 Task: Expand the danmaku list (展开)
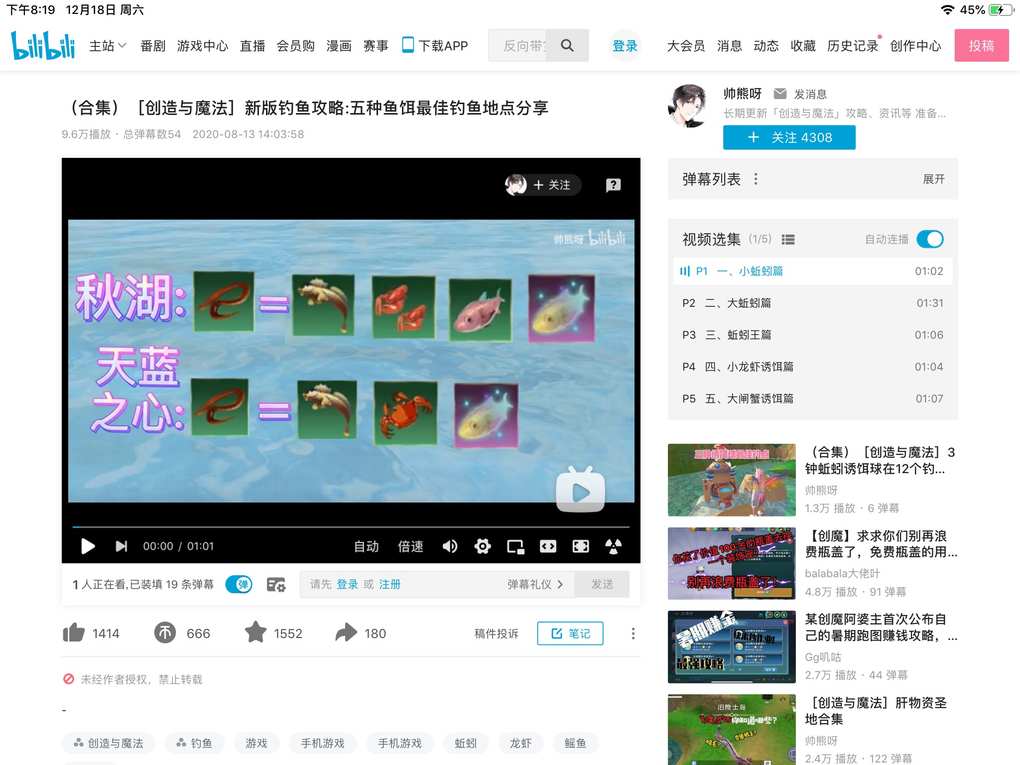click(933, 179)
